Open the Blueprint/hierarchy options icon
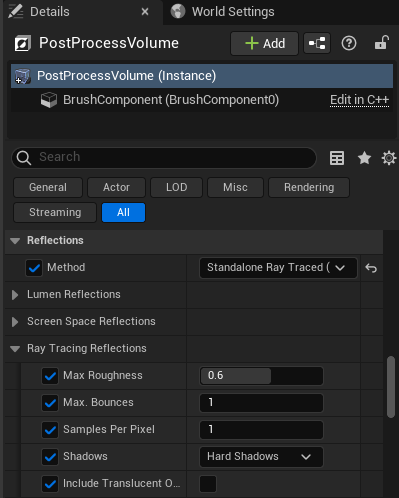This screenshot has width=399, height=498. 317,43
